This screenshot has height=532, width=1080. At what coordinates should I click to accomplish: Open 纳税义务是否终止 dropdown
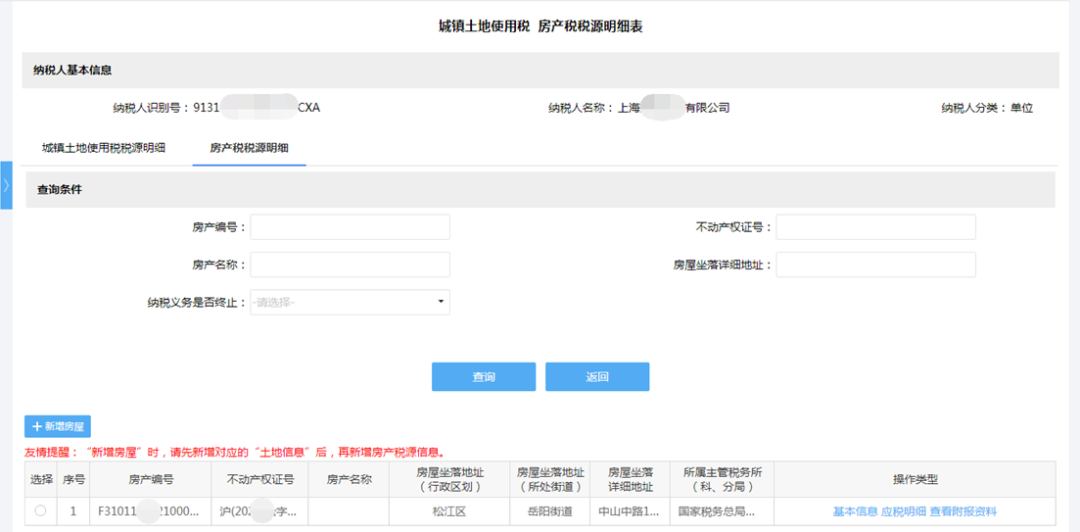(x=350, y=302)
